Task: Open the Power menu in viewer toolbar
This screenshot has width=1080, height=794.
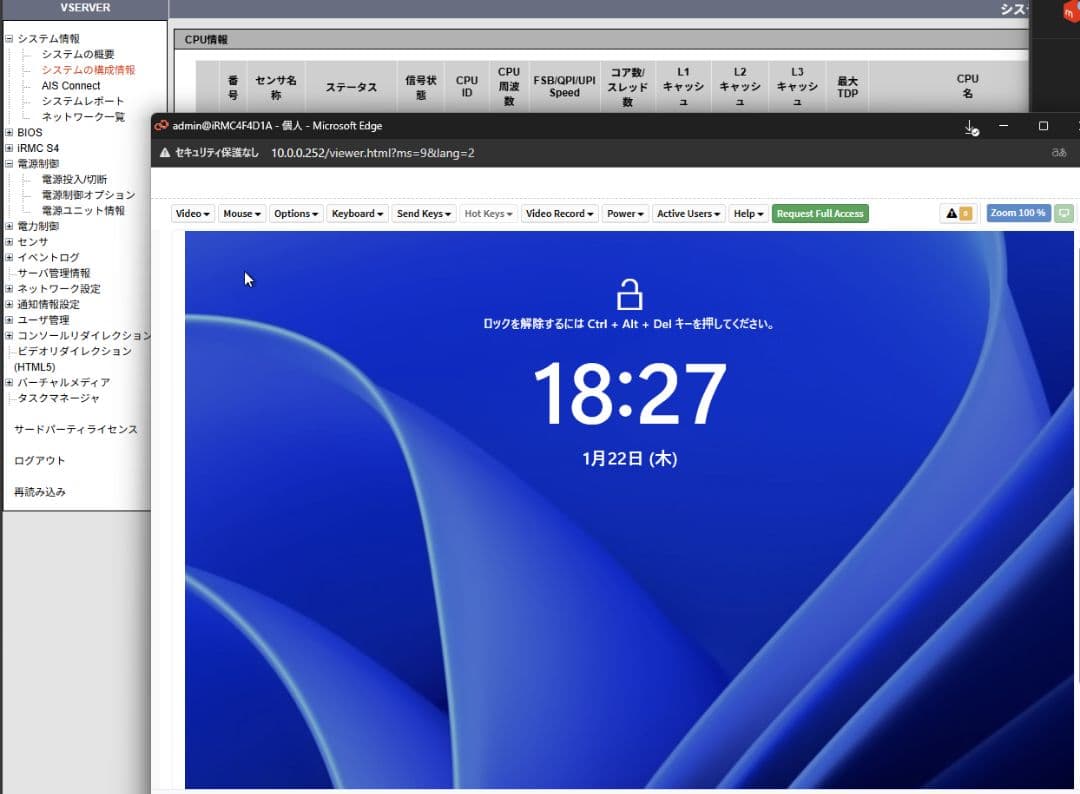Action: point(624,213)
